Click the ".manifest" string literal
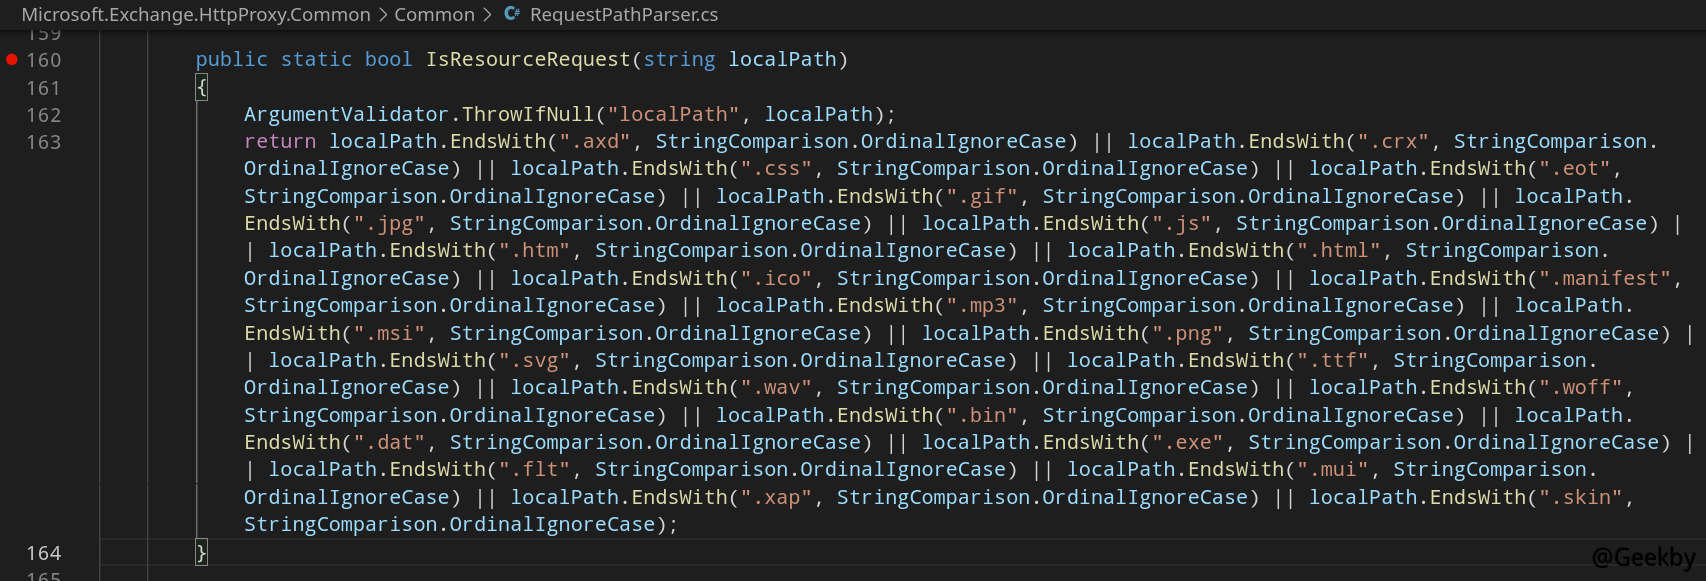This screenshot has height=581, width=1706. (1605, 278)
